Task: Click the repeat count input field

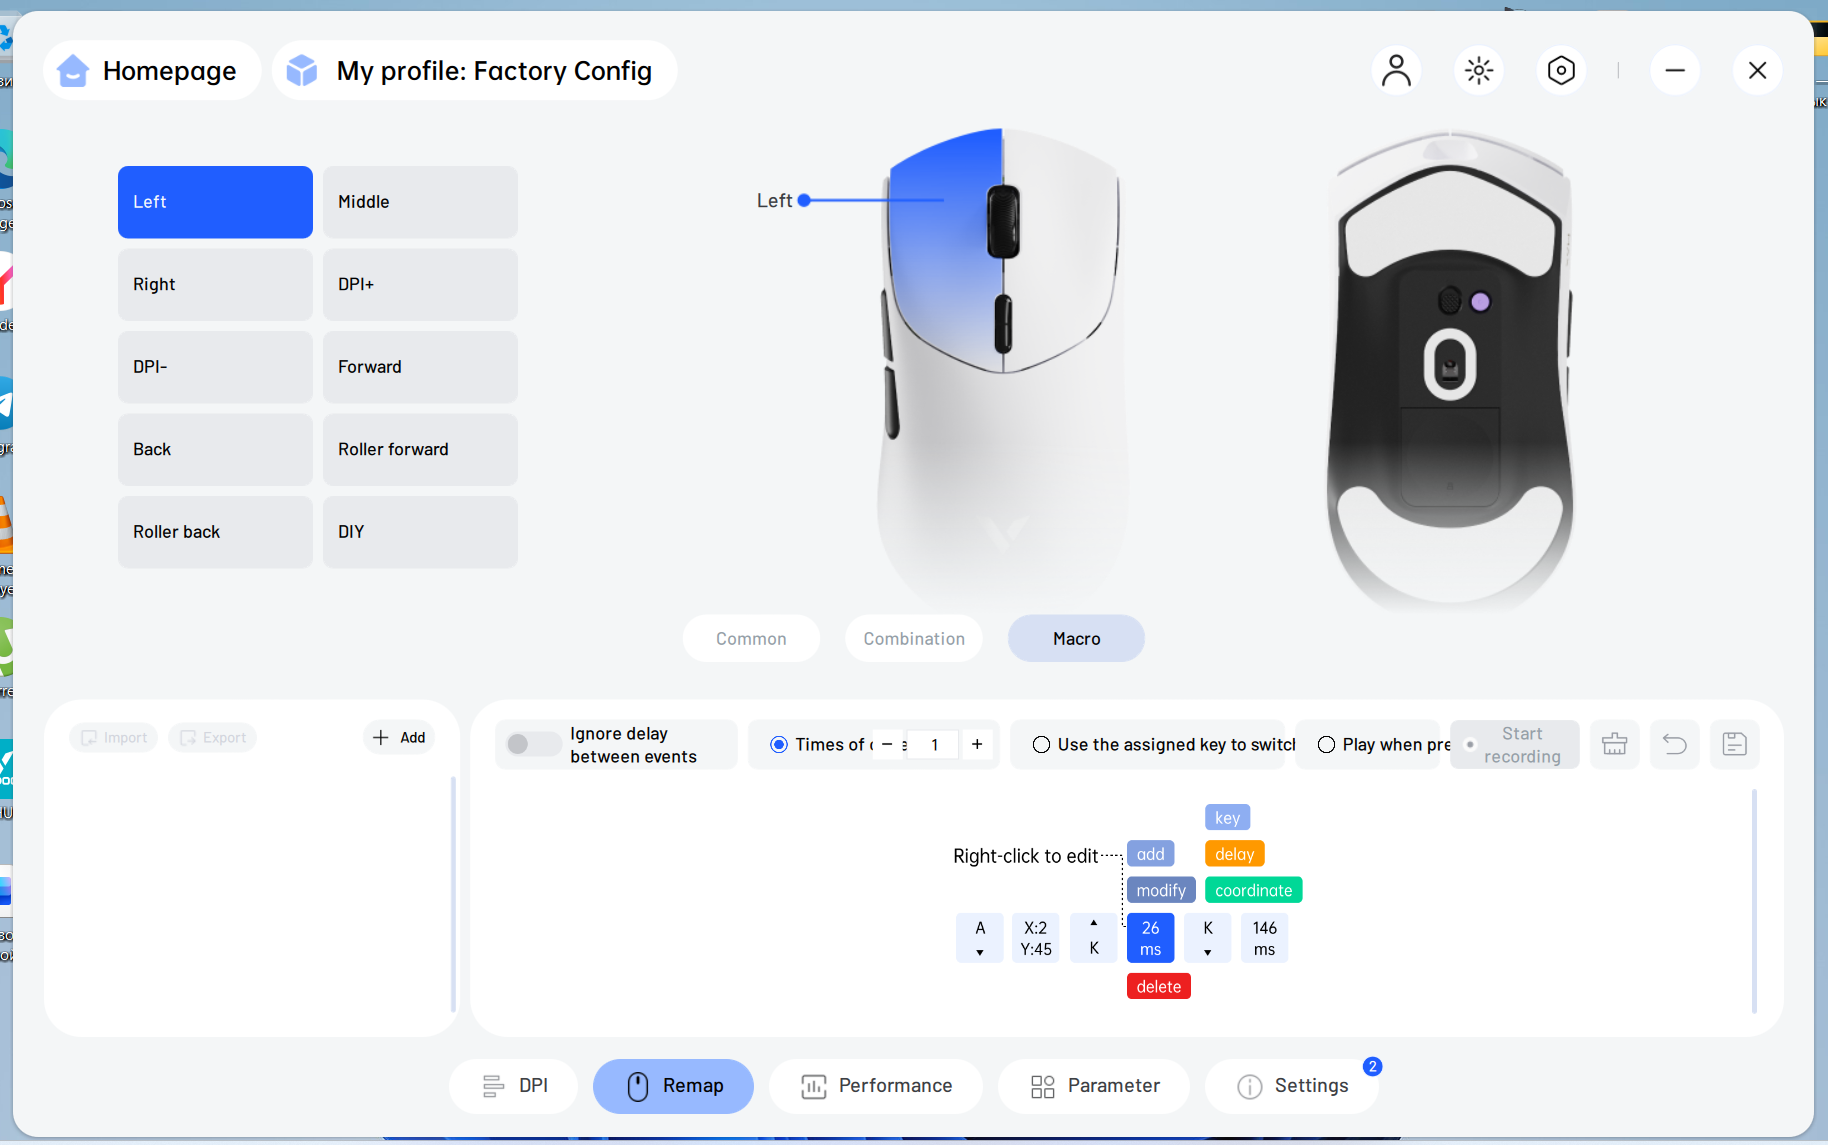Action: [x=934, y=745]
